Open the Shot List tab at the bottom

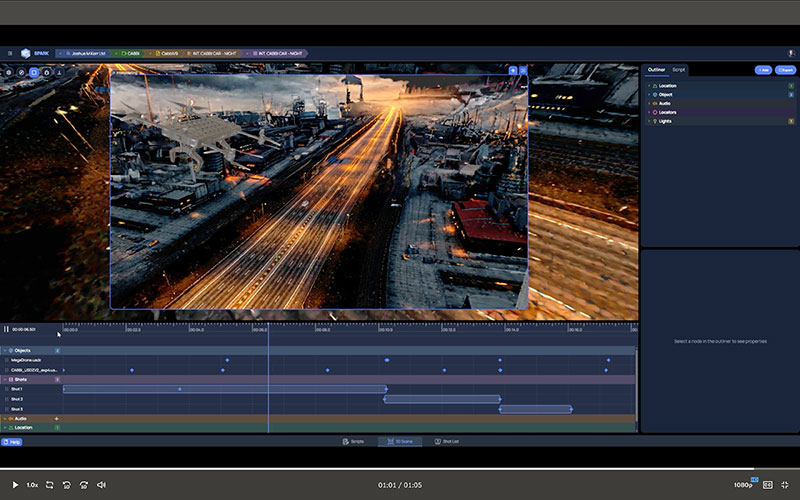[x=446, y=441]
